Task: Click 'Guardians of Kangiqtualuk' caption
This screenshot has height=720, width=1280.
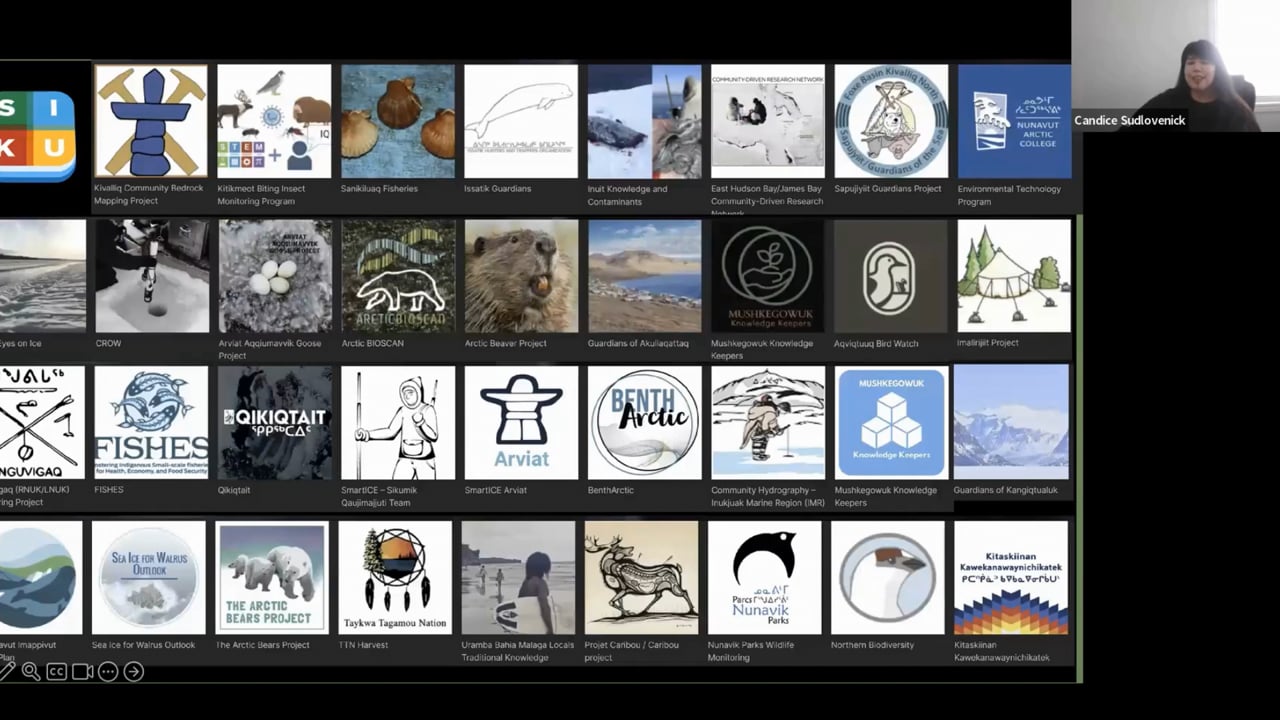Action: [x=1005, y=490]
